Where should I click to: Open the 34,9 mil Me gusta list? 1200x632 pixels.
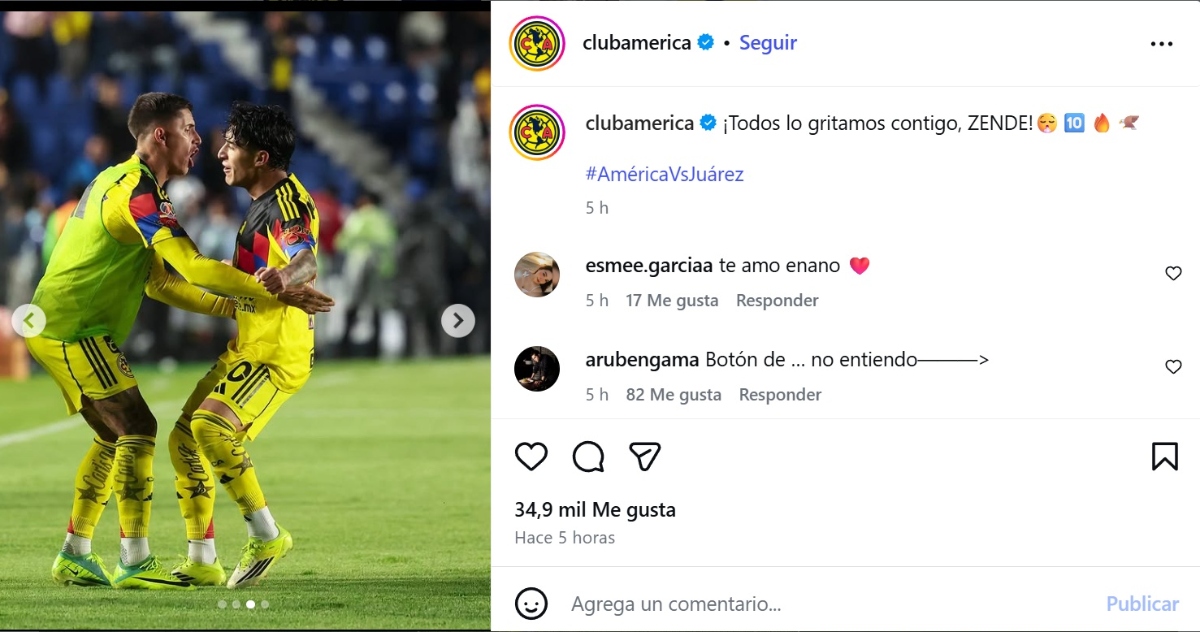pyautogui.click(x=595, y=510)
